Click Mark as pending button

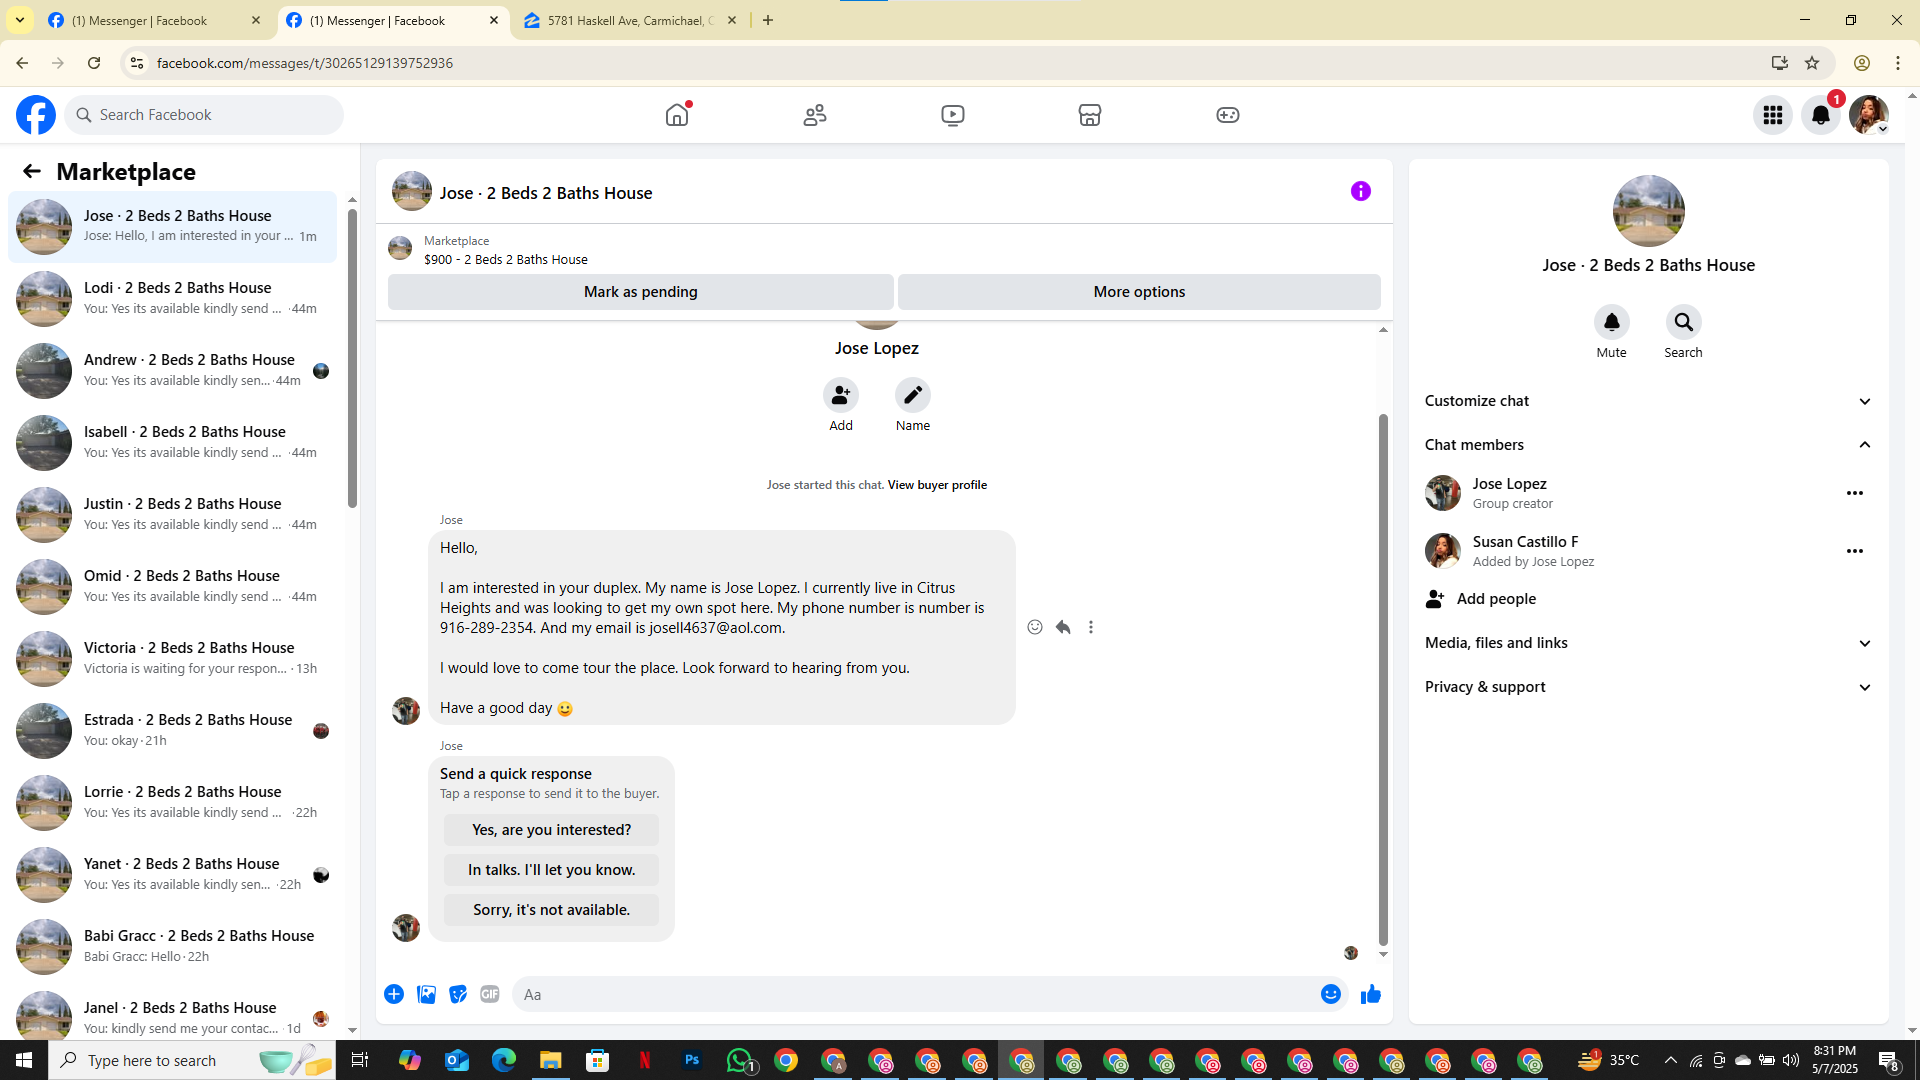640,292
